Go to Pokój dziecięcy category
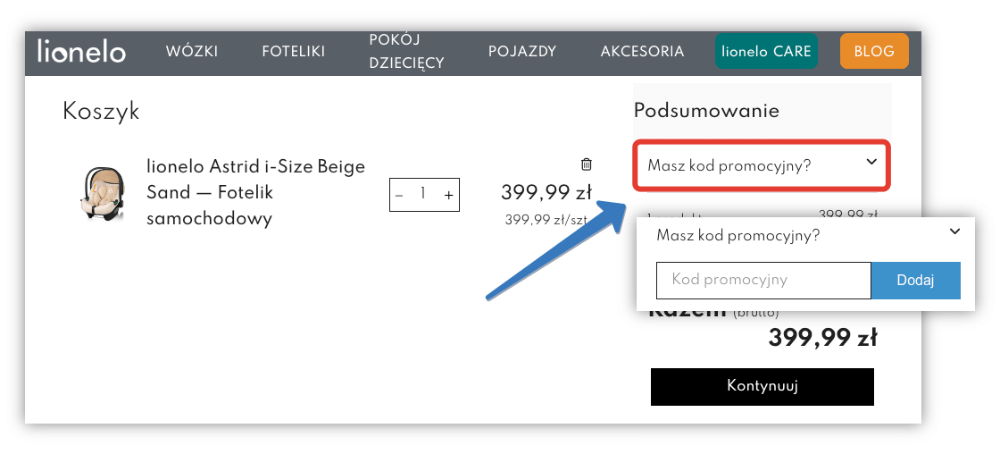1000x454 pixels. coord(406,52)
